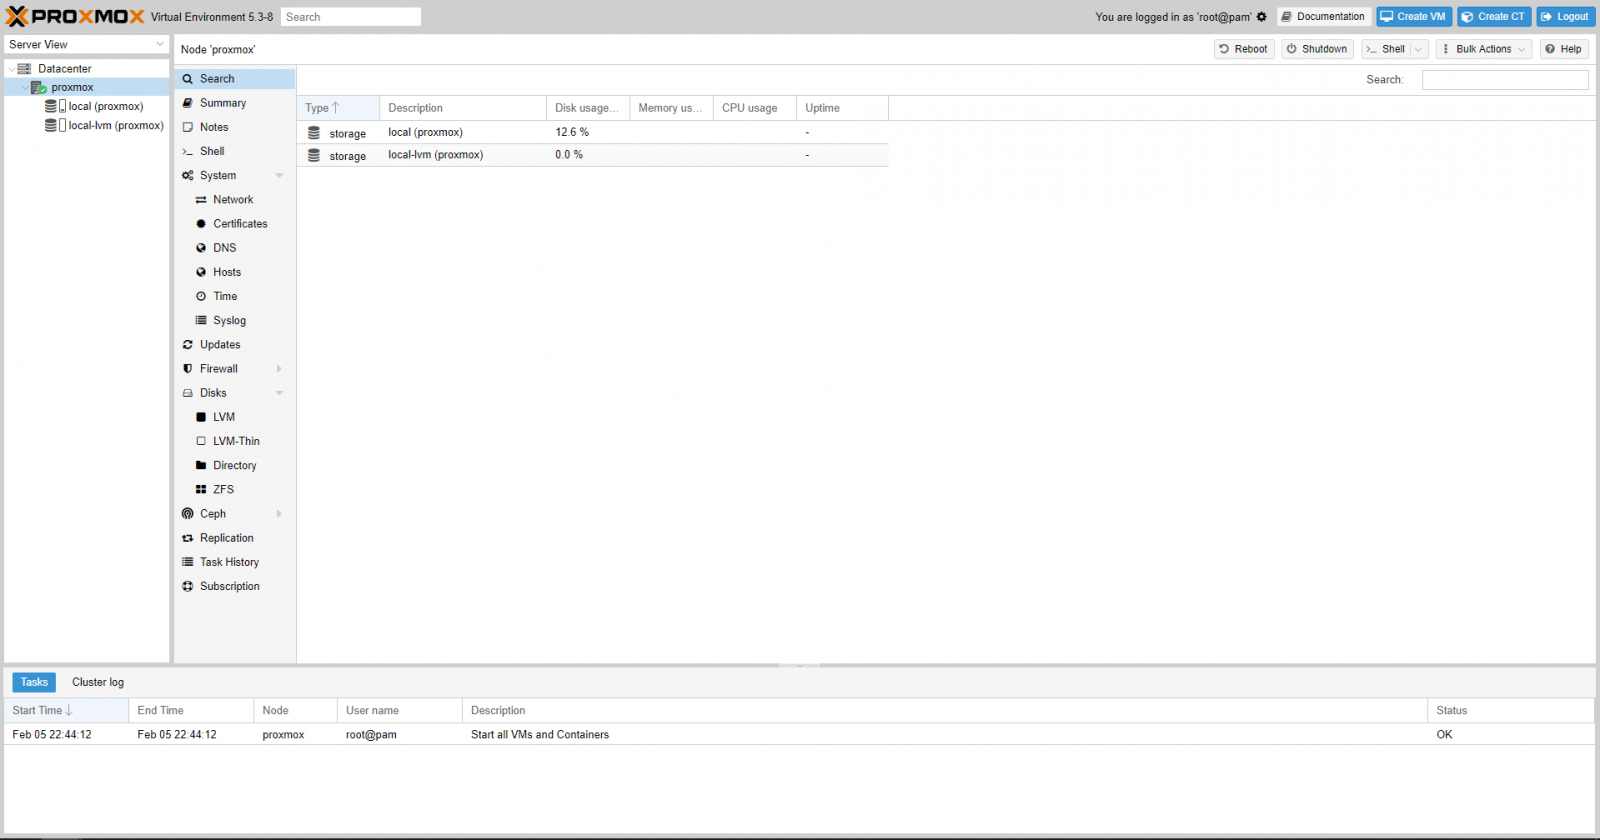This screenshot has height=840, width=1600.
Task: Click the Subscription lifebuoy icon
Action: pyautogui.click(x=187, y=587)
